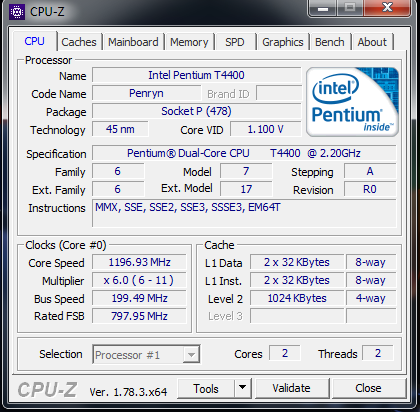Click the Instructions list MMX, SSE, SSE2
Viewport: 420px width, 412px height.
[x=244, y=213]
